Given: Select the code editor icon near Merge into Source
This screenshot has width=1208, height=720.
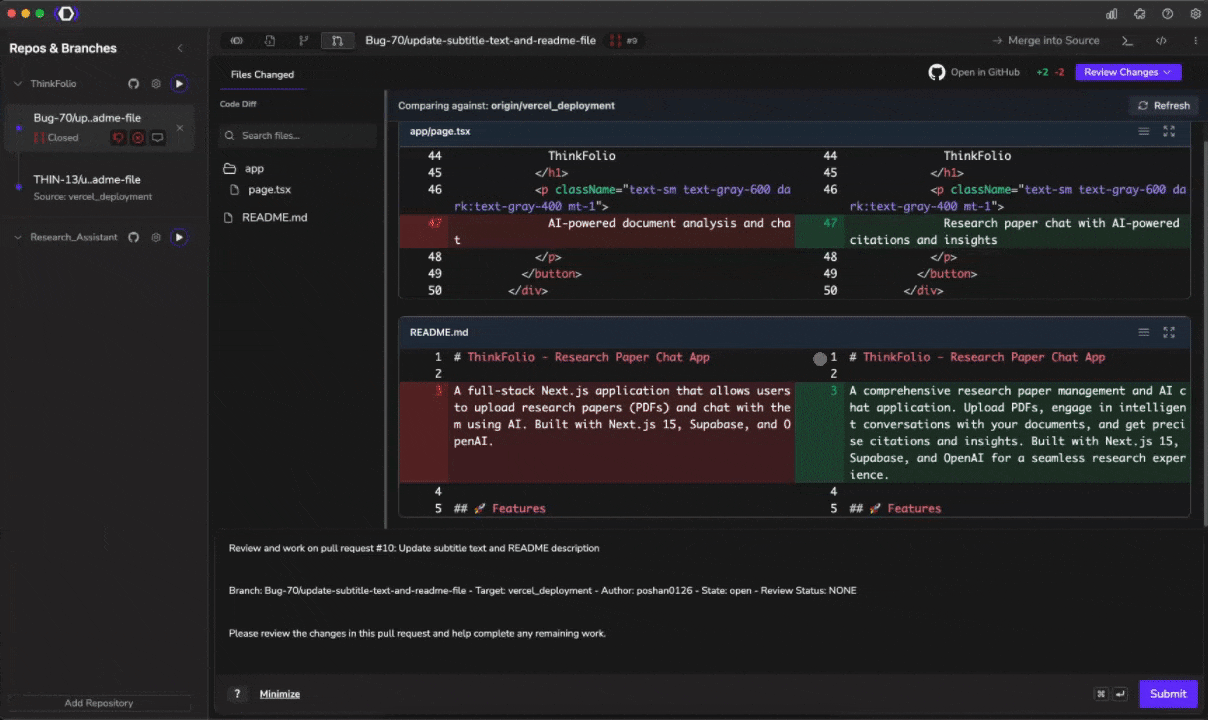Looking at the screenshot, I should [1161, 40].
